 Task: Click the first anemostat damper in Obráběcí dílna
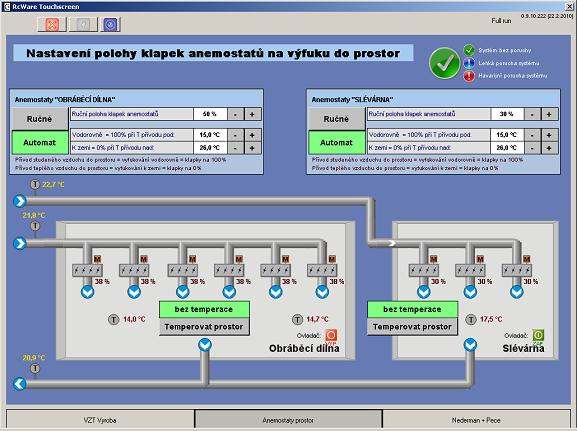[87, 271]
